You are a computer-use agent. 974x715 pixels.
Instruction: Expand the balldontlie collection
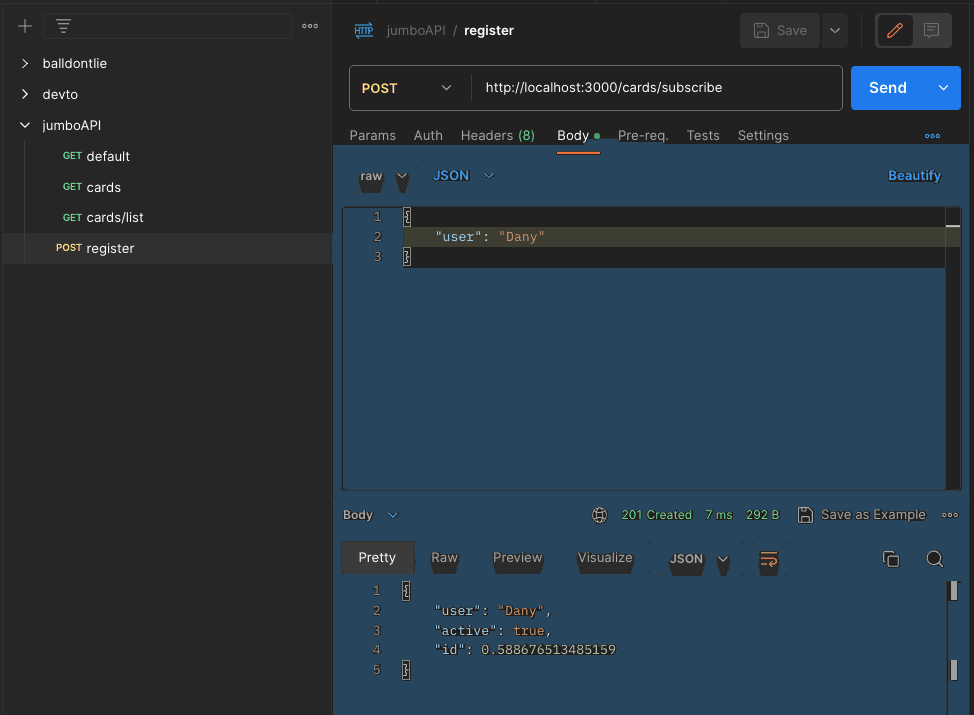pyautogui.click(x=25, y=63)
